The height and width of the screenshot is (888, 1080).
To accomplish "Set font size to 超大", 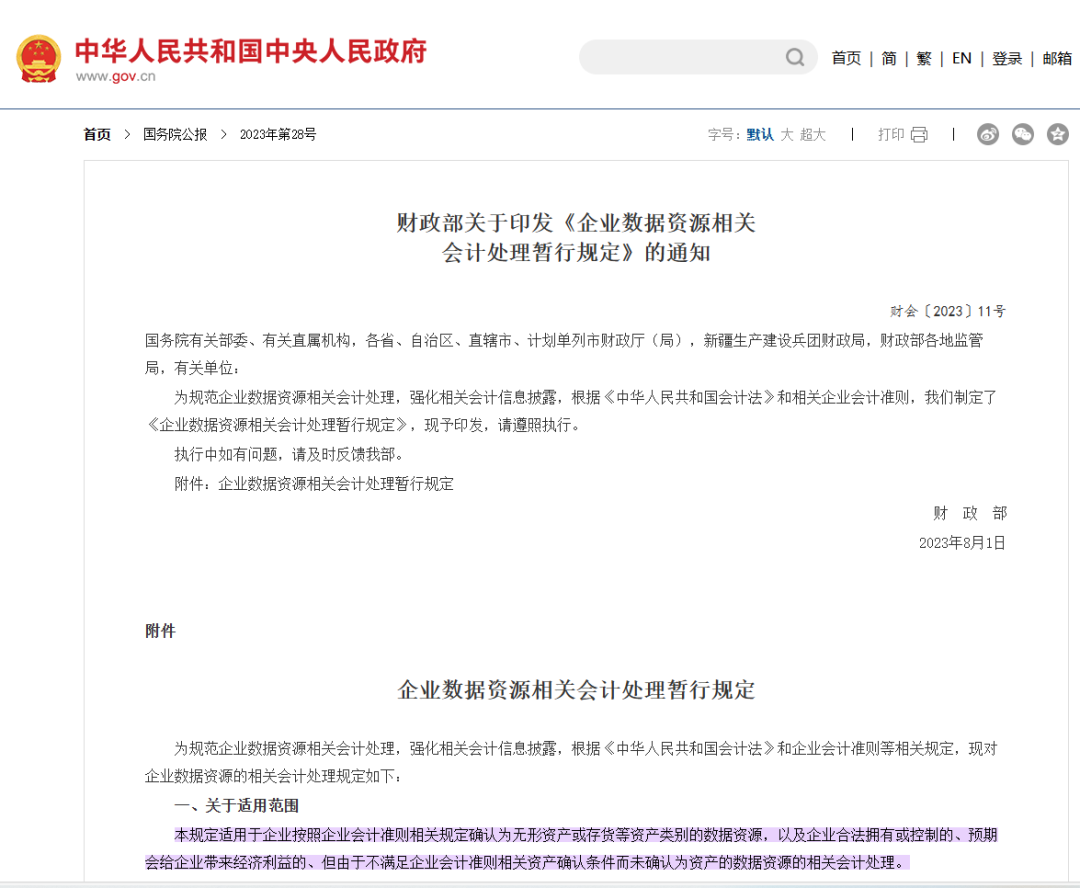I will [813, 134].
